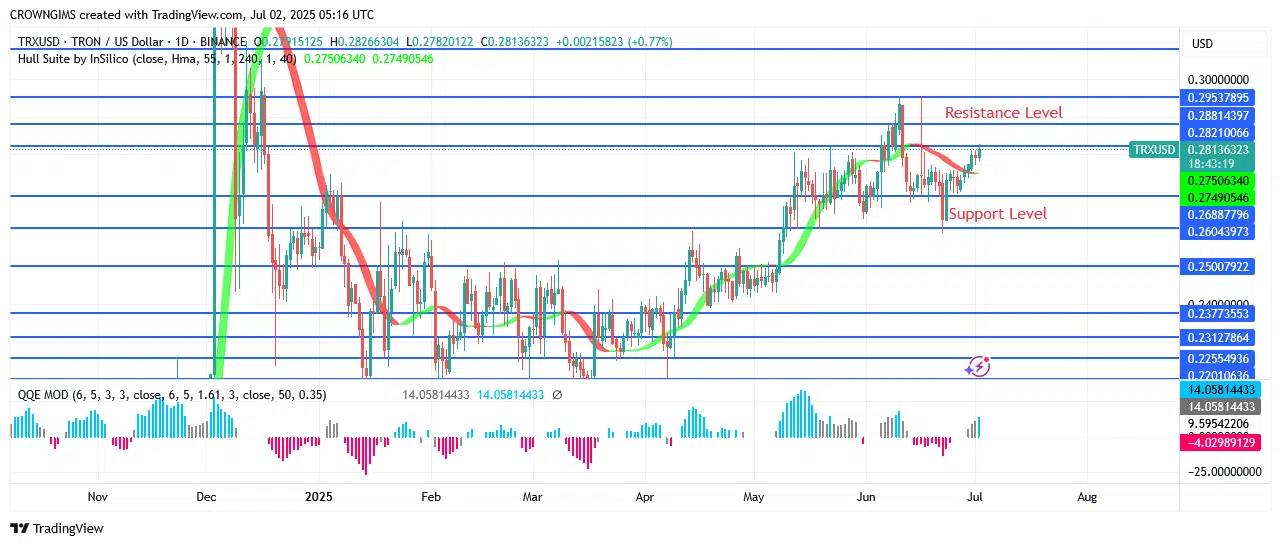This screenshot has width=1281, height=546.
Task: Click the purple lightning event icon
Action: click(977, 367)
